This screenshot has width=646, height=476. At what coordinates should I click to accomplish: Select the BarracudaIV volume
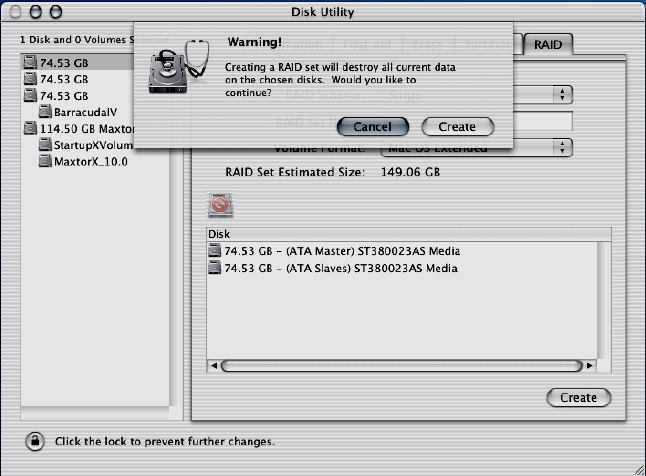click(x=87, y=113)
